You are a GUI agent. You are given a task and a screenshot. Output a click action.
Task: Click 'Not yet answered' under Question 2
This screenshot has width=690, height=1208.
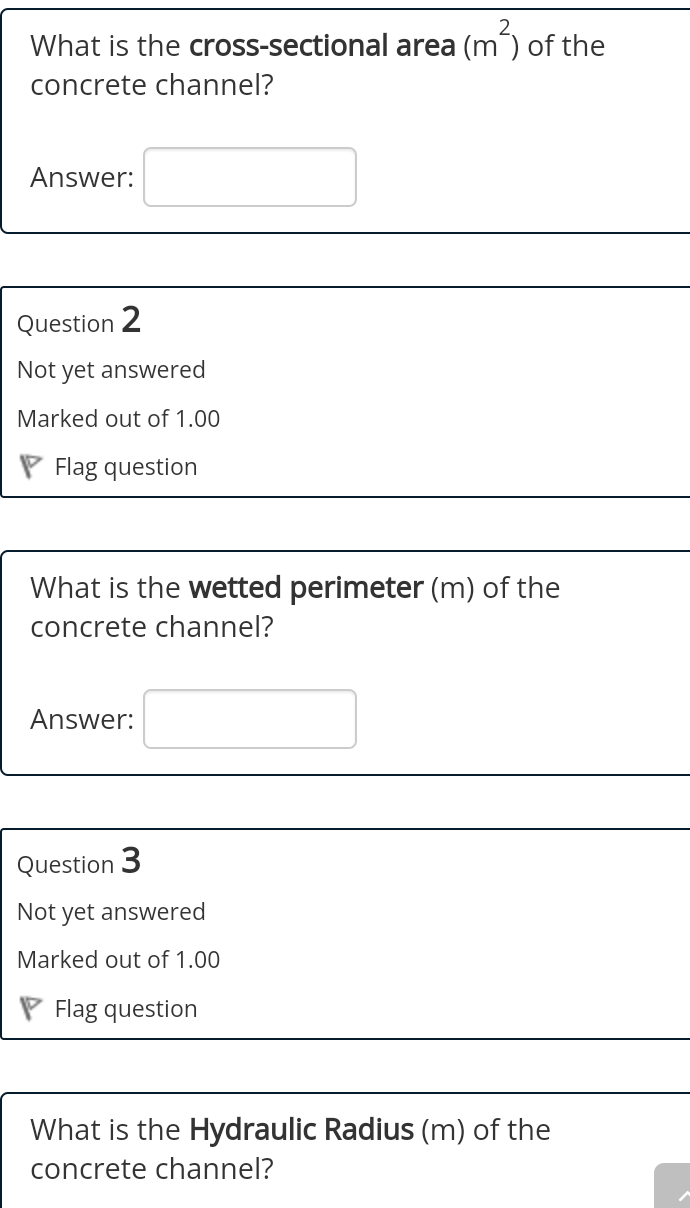(111, 370)
